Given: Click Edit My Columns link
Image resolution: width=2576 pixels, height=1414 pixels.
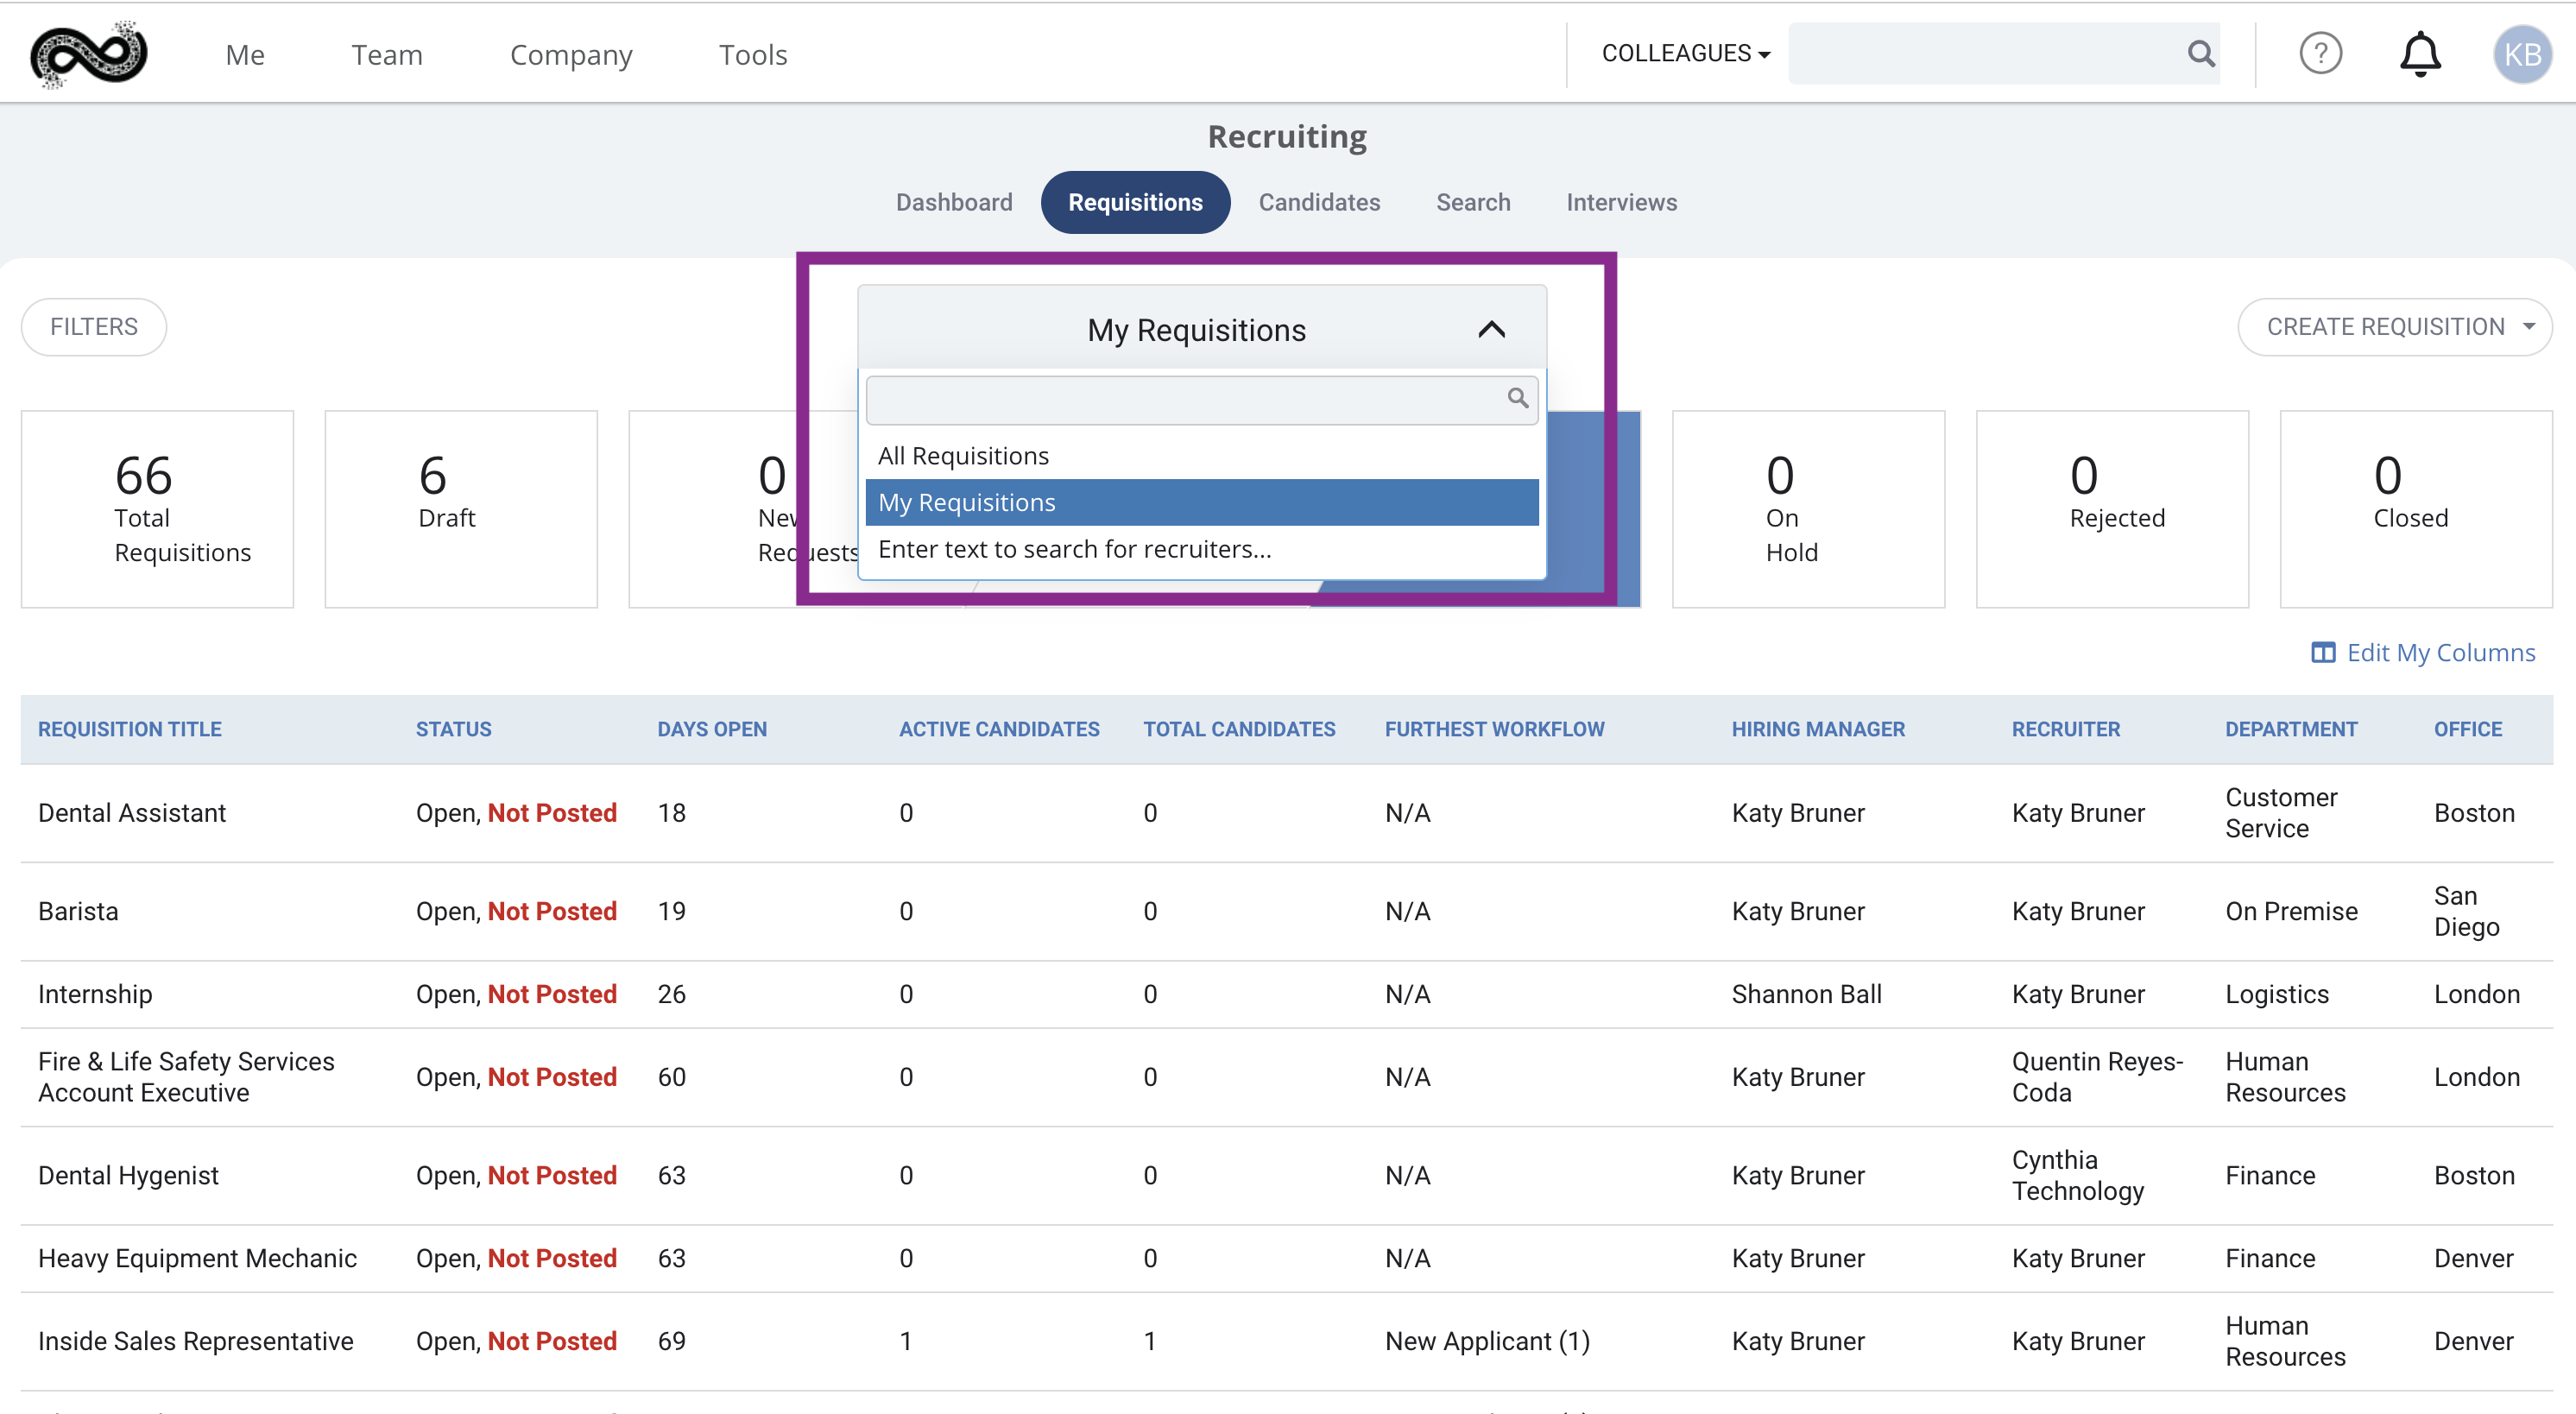Looking at the screenshot, I should click(2440, 653).
